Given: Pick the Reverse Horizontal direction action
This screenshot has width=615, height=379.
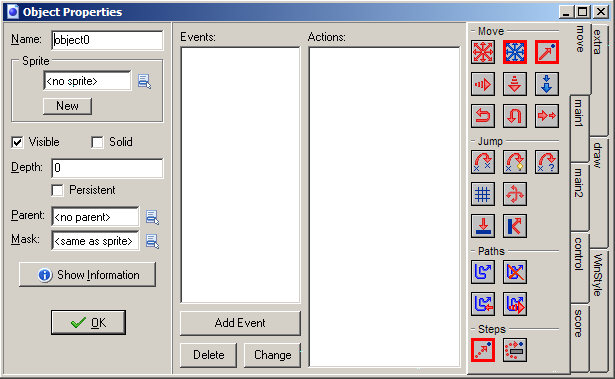Looking at the screenshot, I should pyautogui.click(x=483, y=116).
